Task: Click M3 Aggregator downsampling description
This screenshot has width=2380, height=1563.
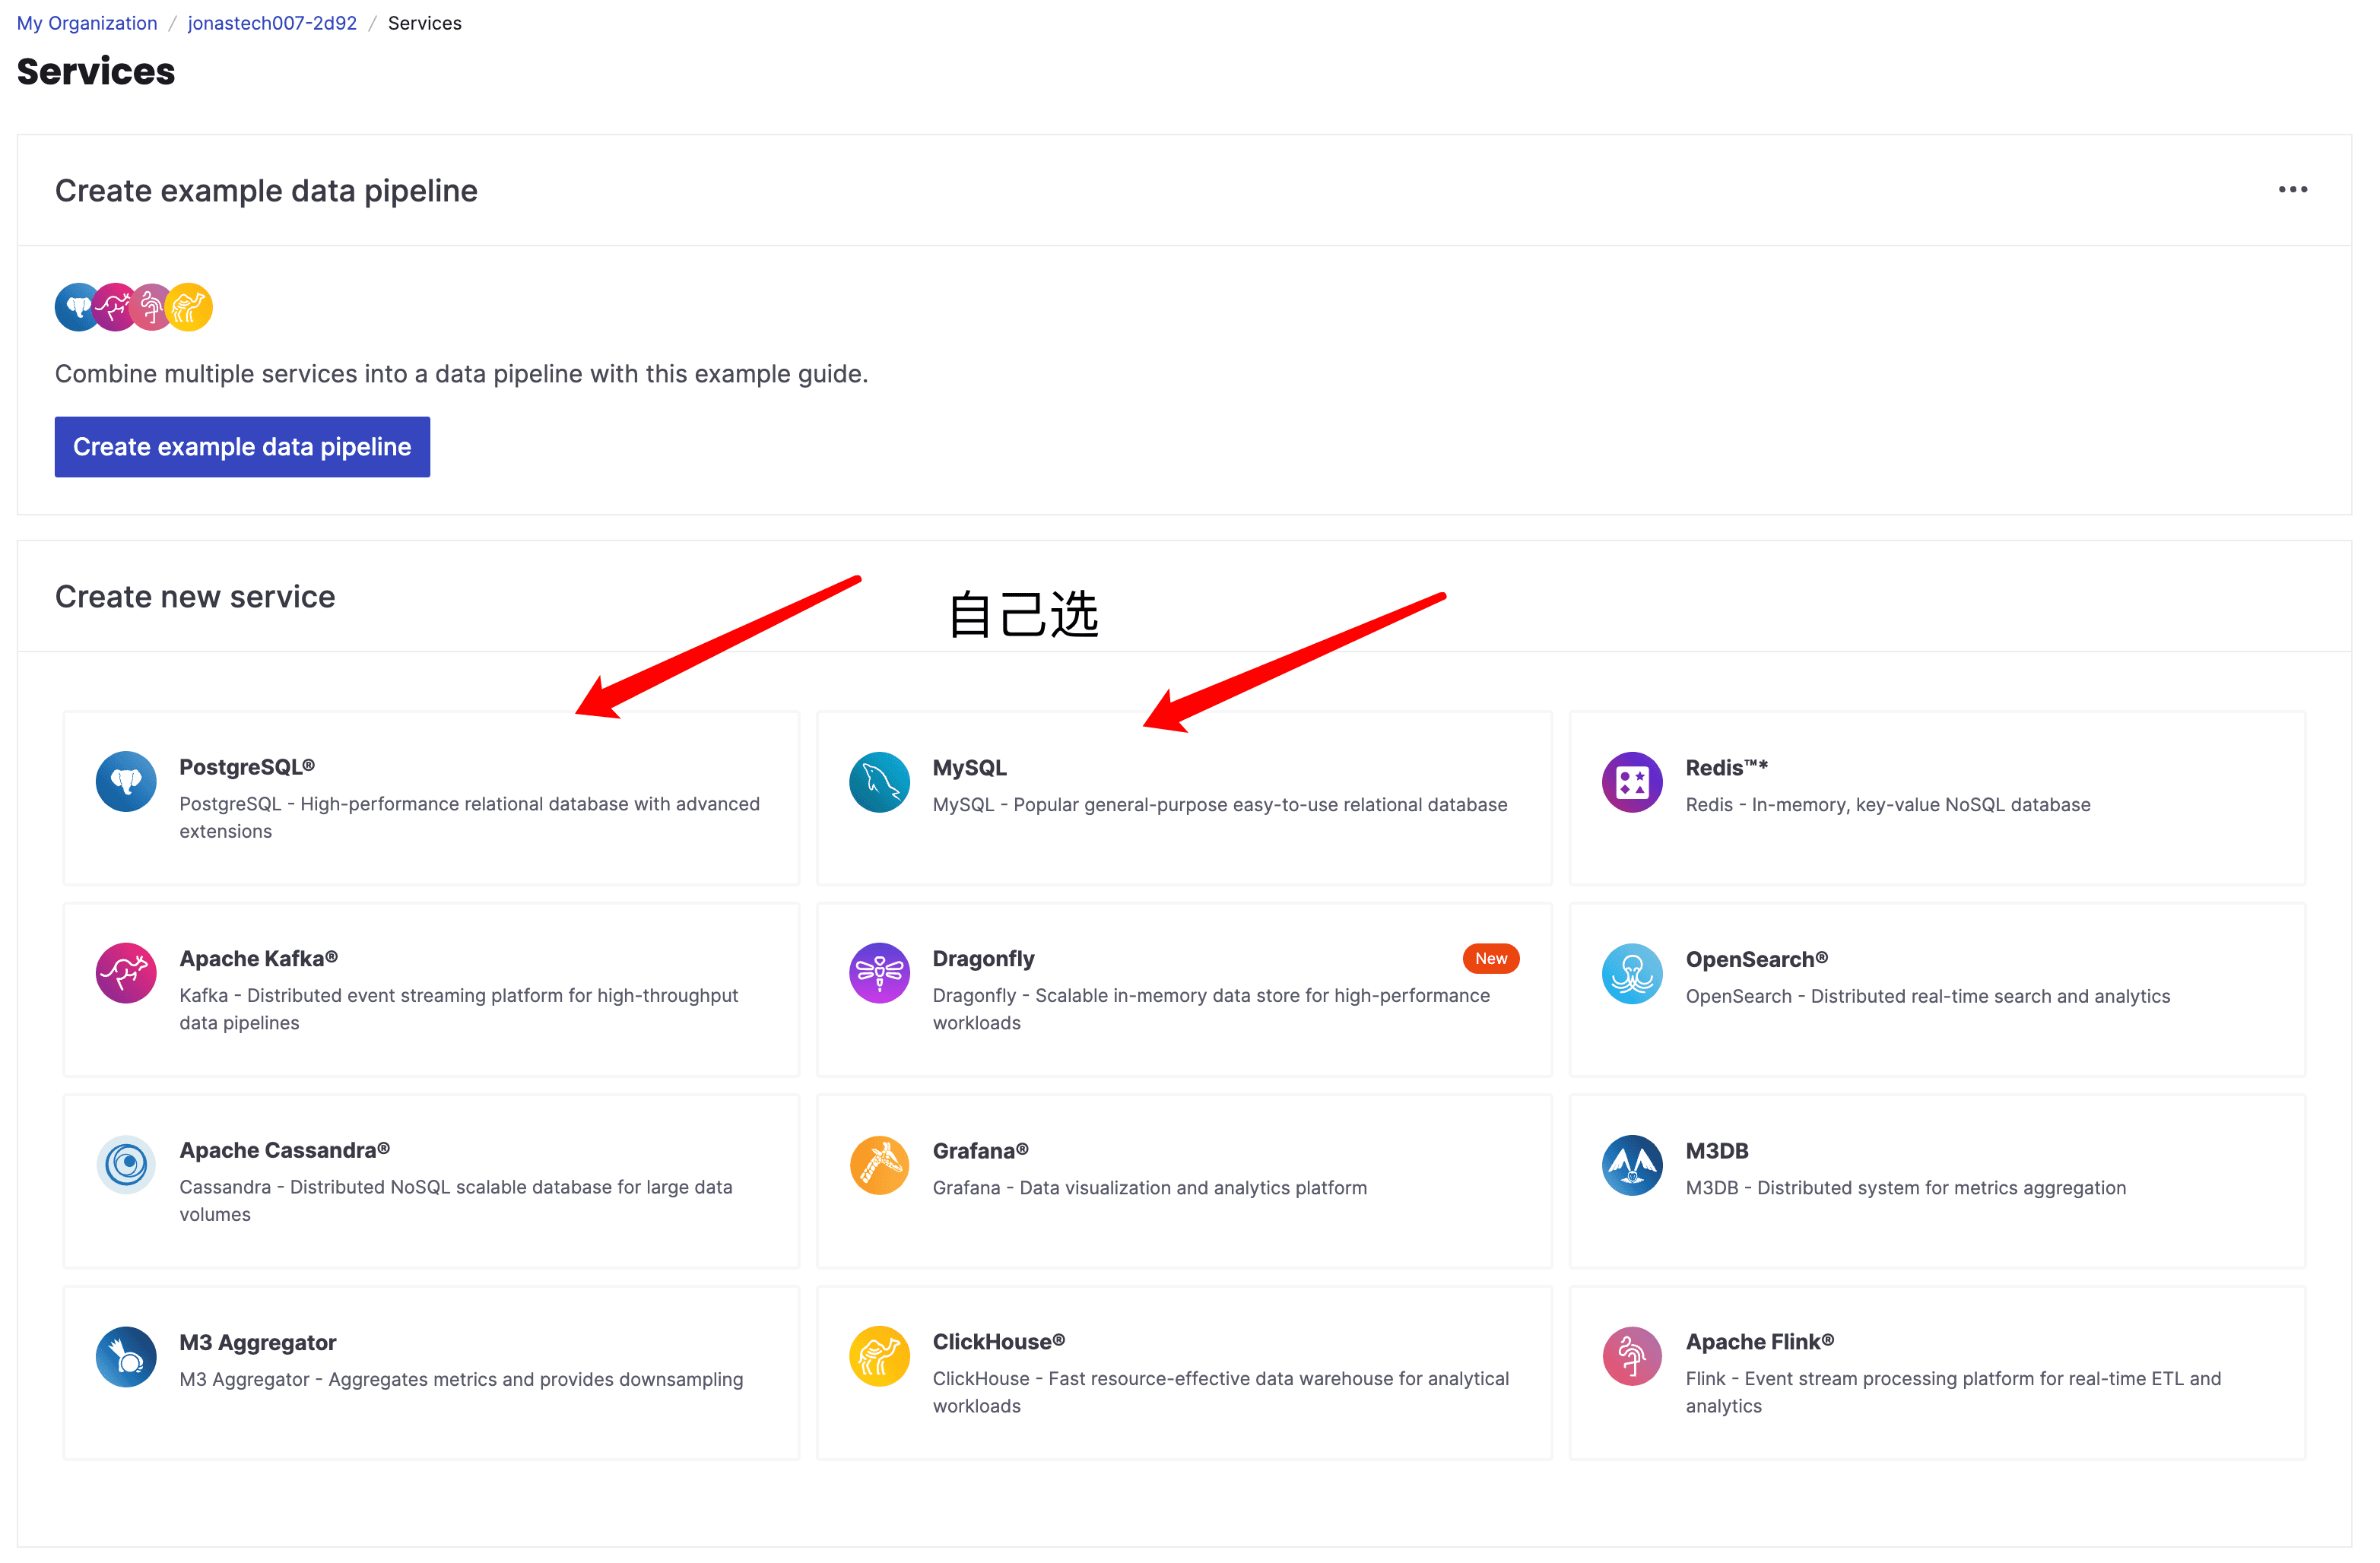Action: 461,1380
